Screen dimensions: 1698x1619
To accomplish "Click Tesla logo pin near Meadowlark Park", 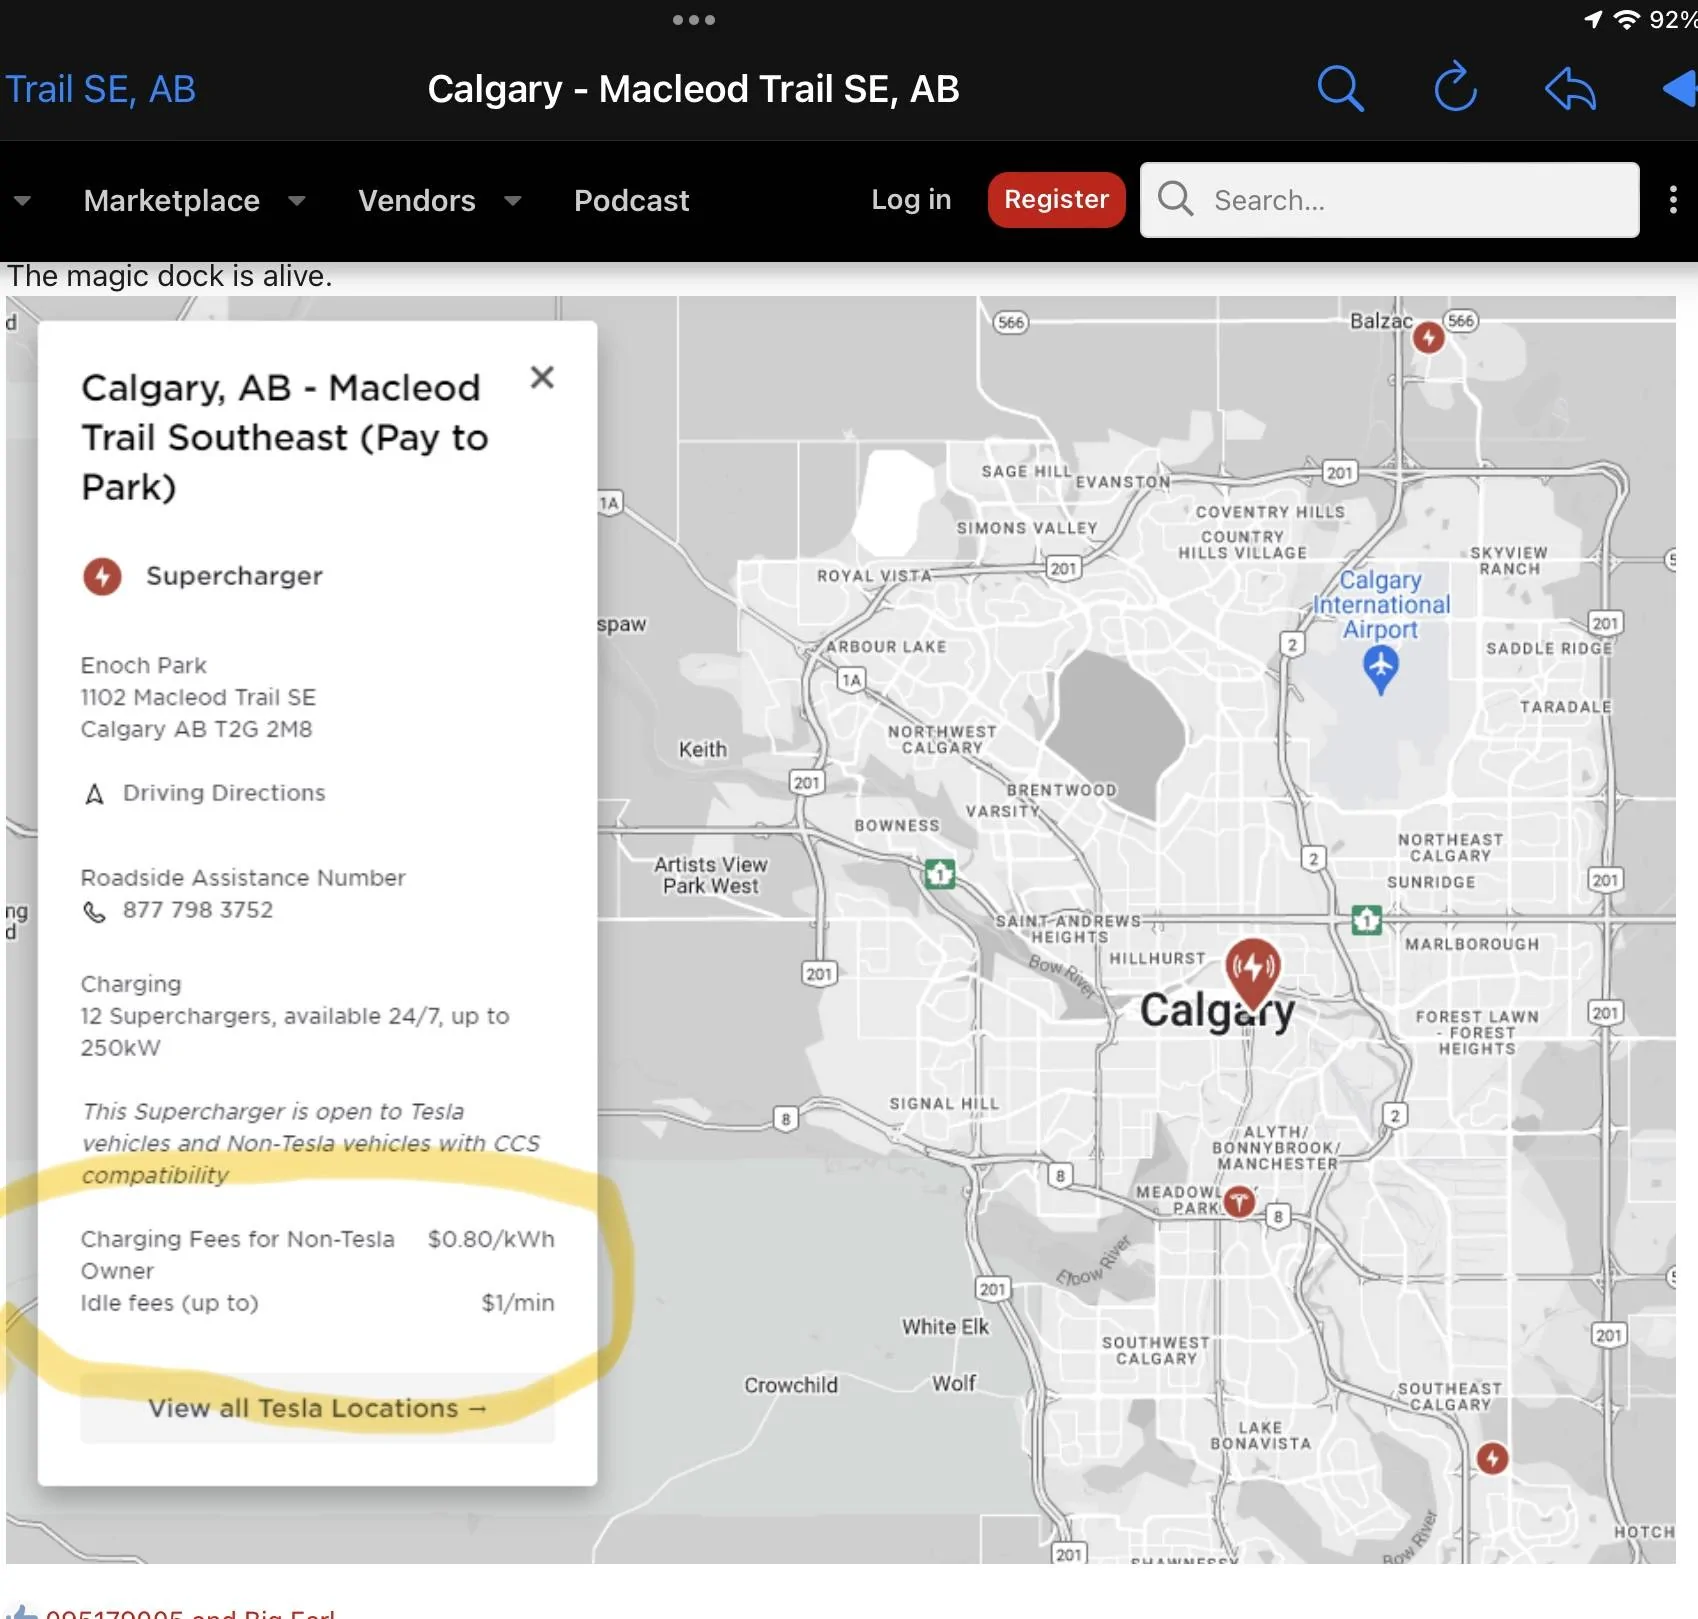I will (1239, 1201).
